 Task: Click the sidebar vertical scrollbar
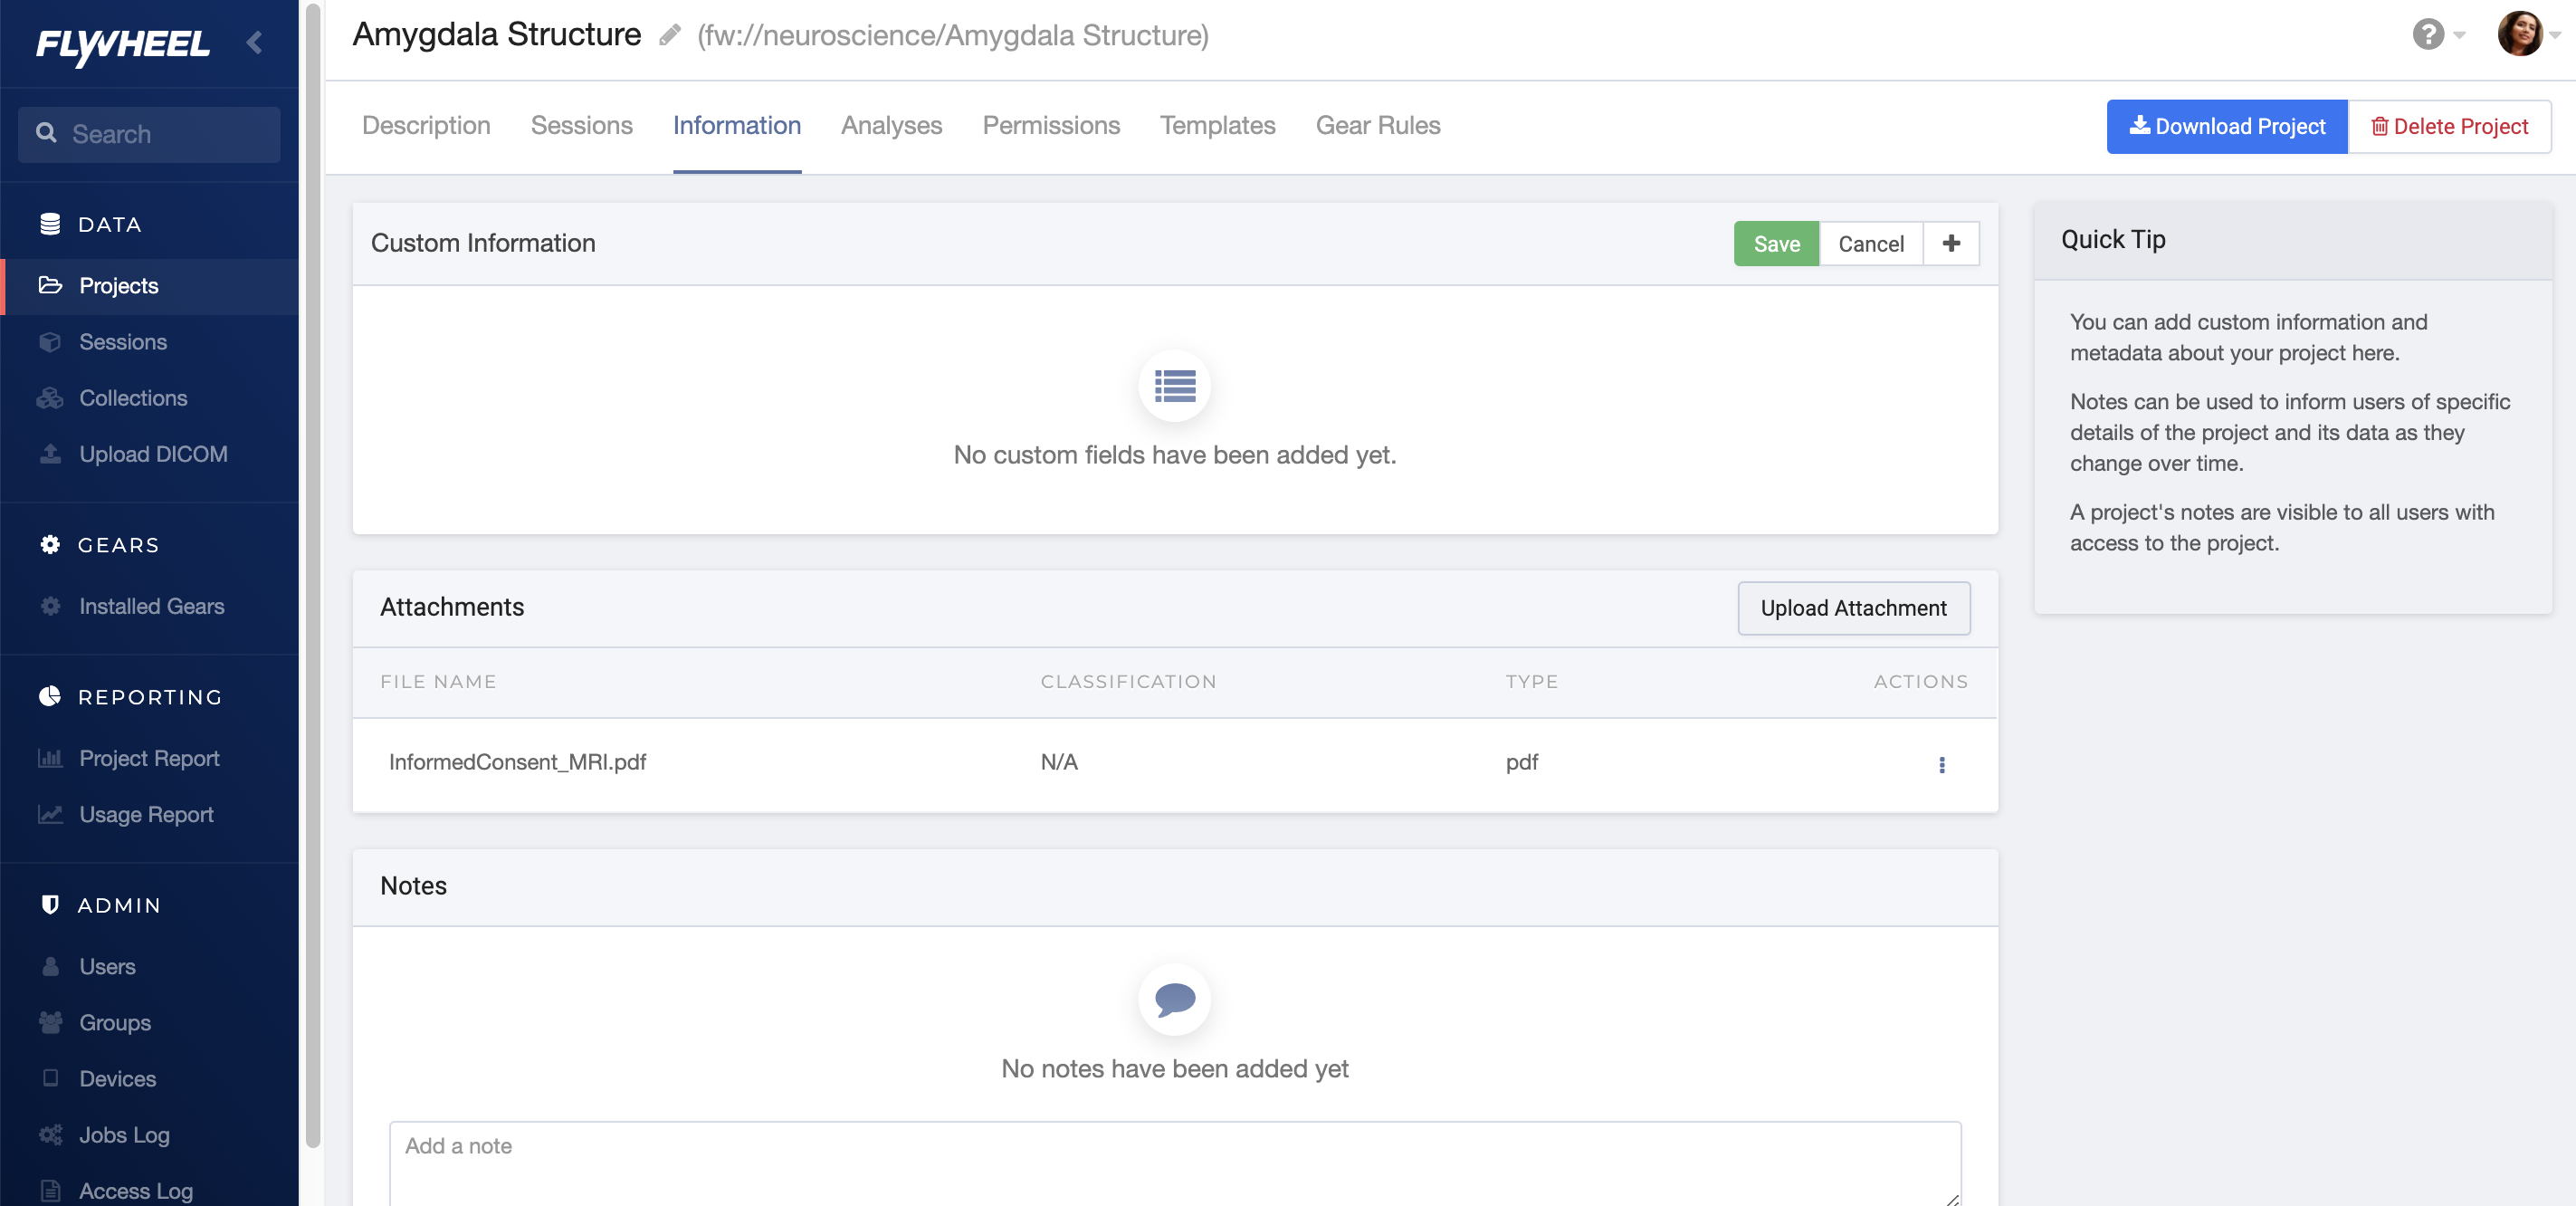click(312, 575)
